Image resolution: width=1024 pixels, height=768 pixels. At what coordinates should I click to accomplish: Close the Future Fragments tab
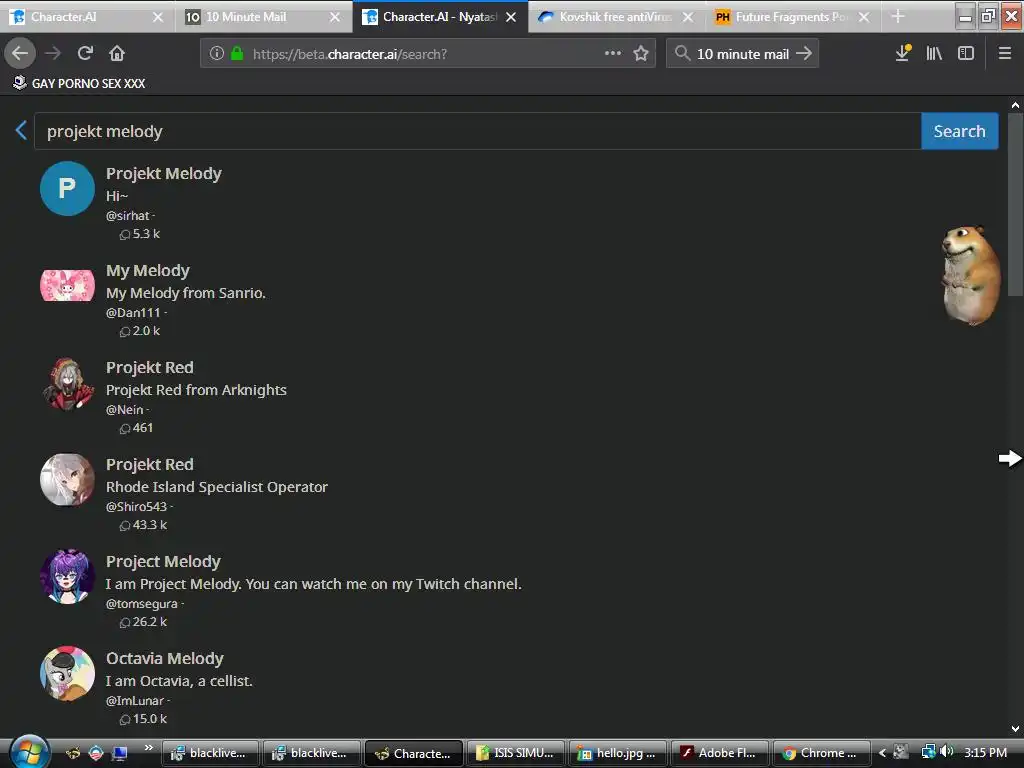864,17
